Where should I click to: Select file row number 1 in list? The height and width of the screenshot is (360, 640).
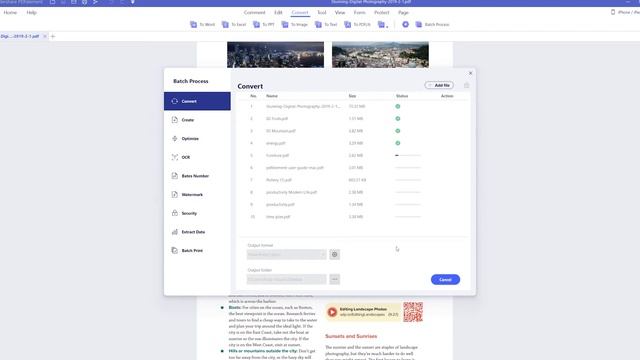(353, 107)
